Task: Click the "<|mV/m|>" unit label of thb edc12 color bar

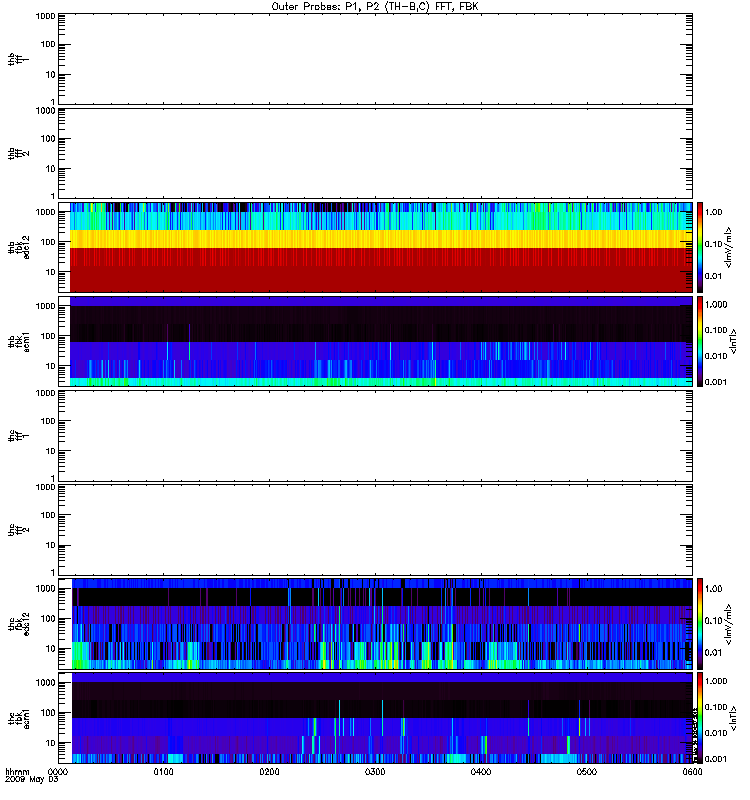Action: (729, 247)
